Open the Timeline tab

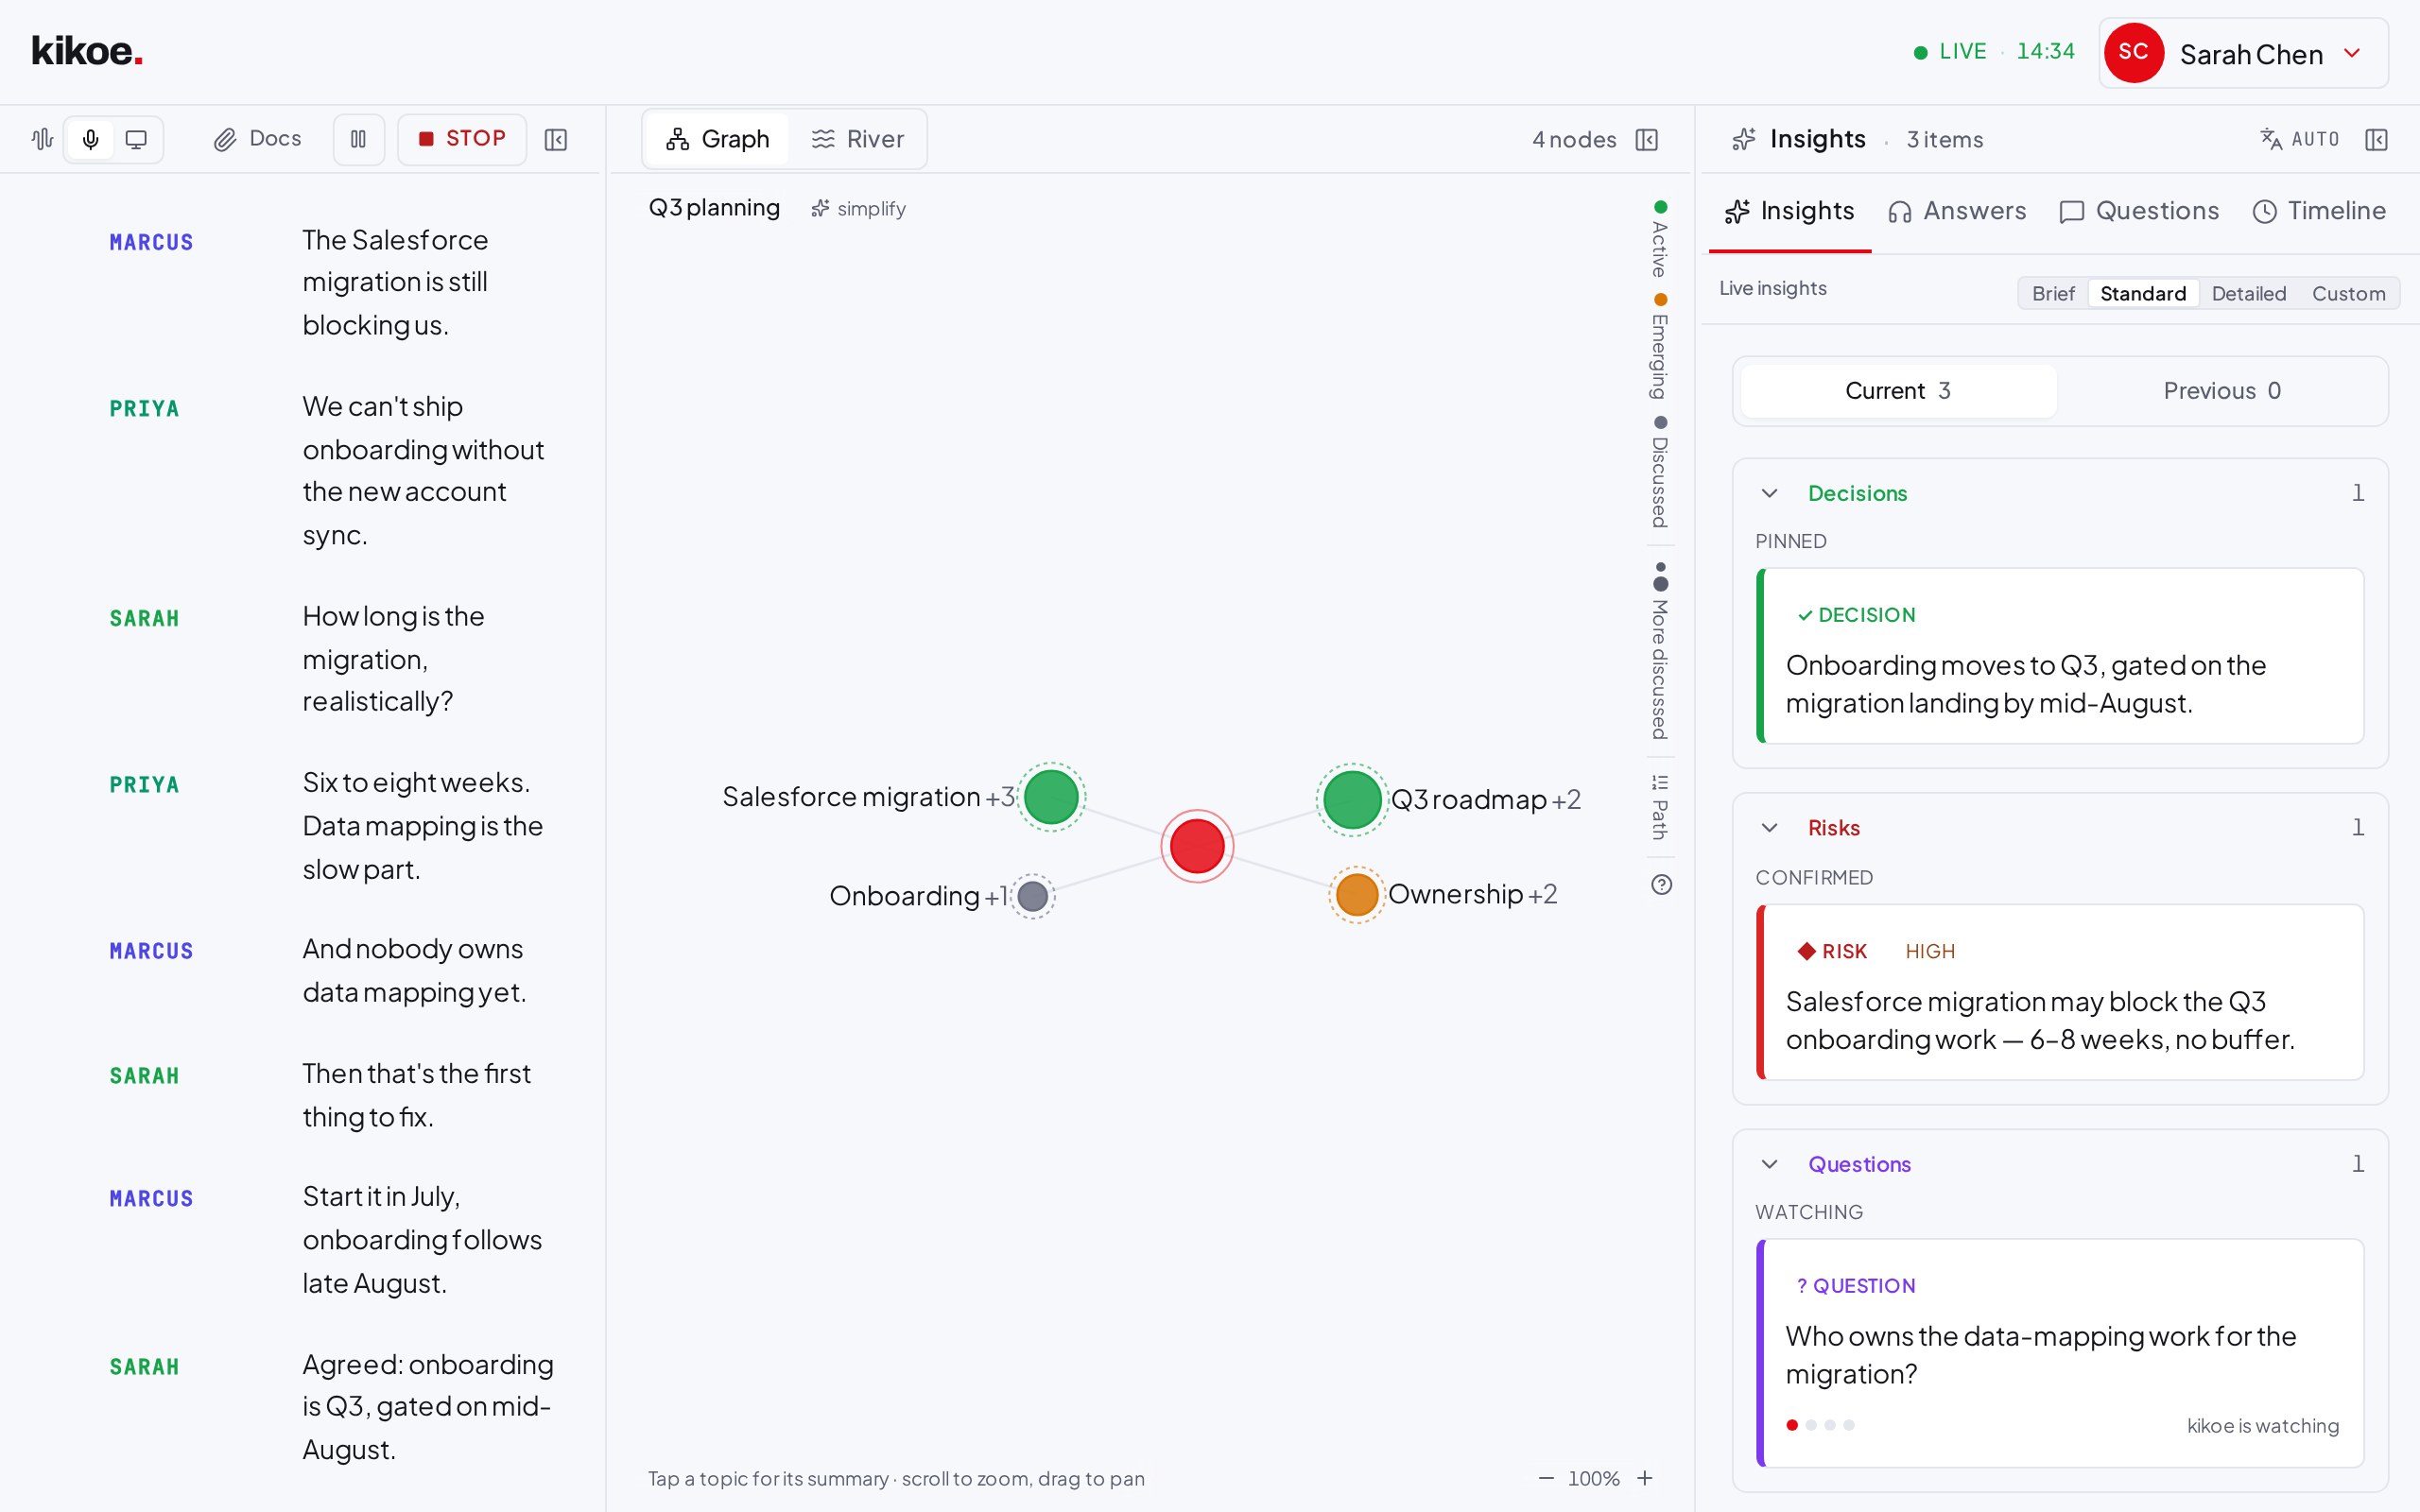pos(2319,211)
